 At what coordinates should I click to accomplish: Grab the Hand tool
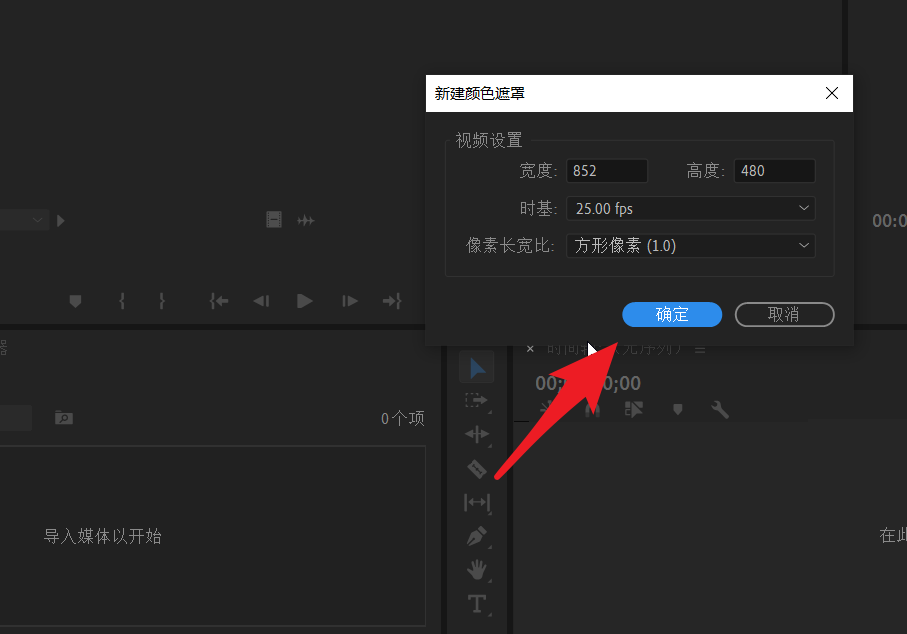coord(477,570)
